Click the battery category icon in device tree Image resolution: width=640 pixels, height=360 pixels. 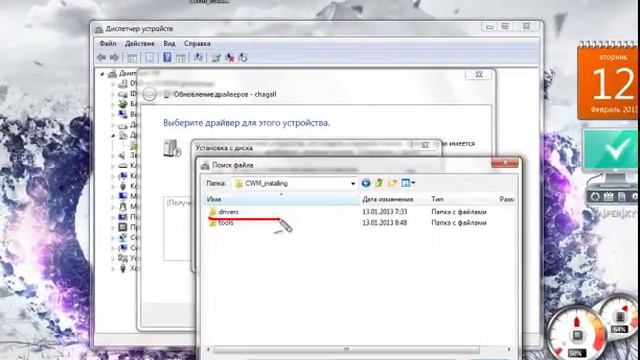click(122, 104)
